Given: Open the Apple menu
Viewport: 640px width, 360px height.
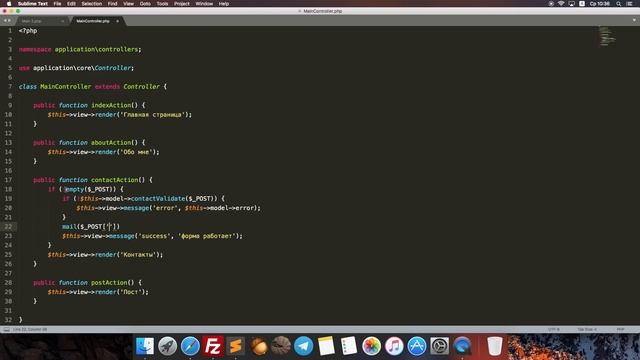Looking at the screenshot, I should 9,4.
